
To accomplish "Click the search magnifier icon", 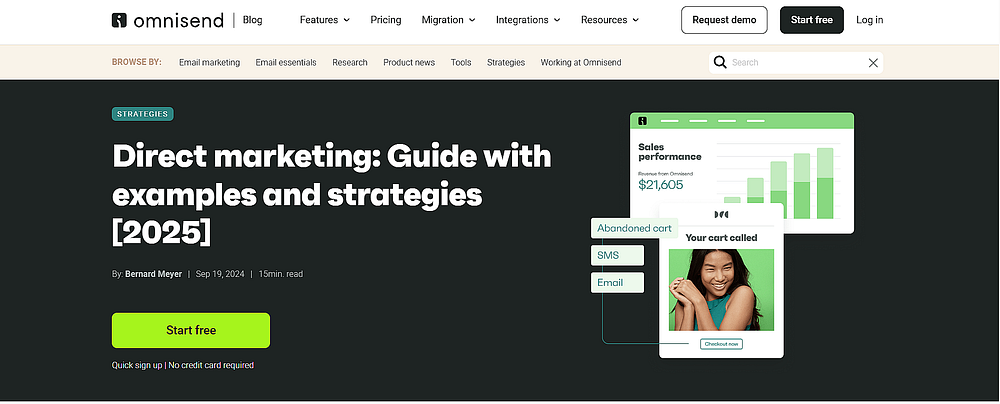I will (720, 62).
